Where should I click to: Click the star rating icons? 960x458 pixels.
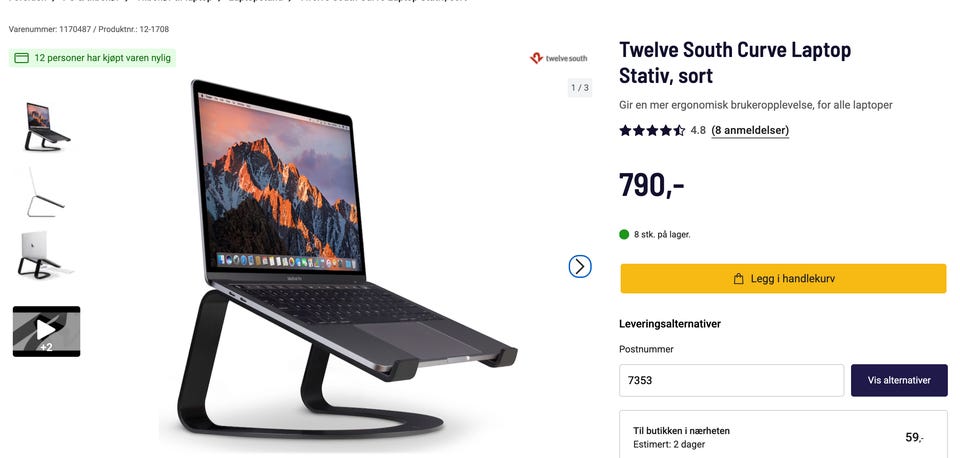coord(652,130)
